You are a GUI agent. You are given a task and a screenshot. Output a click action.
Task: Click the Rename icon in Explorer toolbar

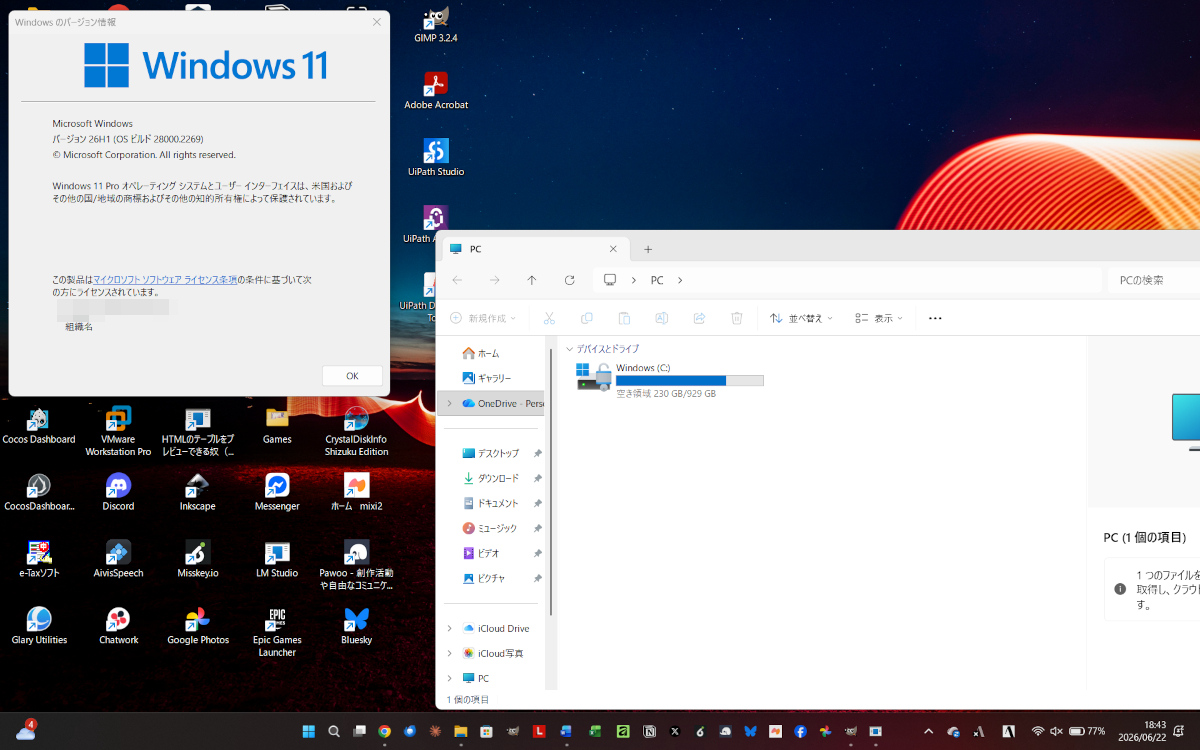pyautogui.click(x=661, y=318)
